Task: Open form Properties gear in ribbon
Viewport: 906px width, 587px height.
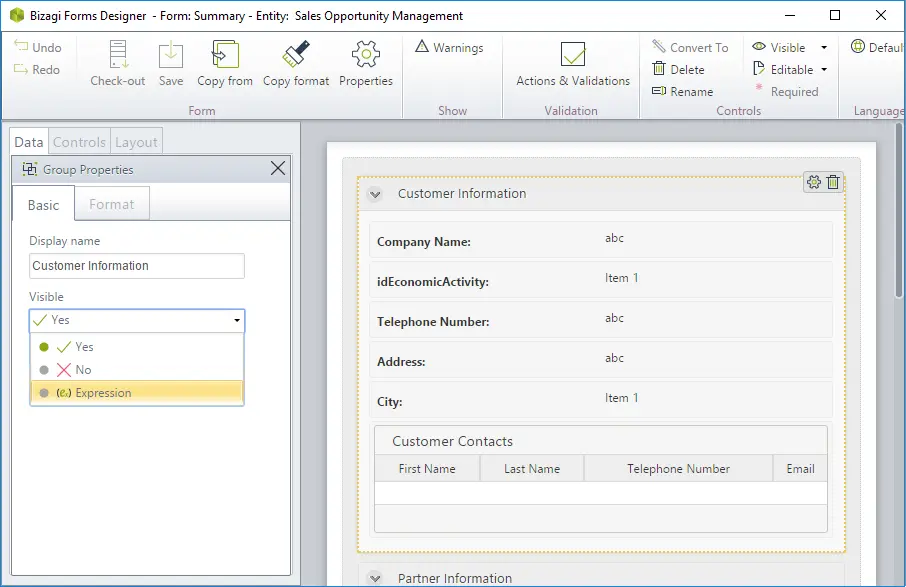Action: [366, 54]
